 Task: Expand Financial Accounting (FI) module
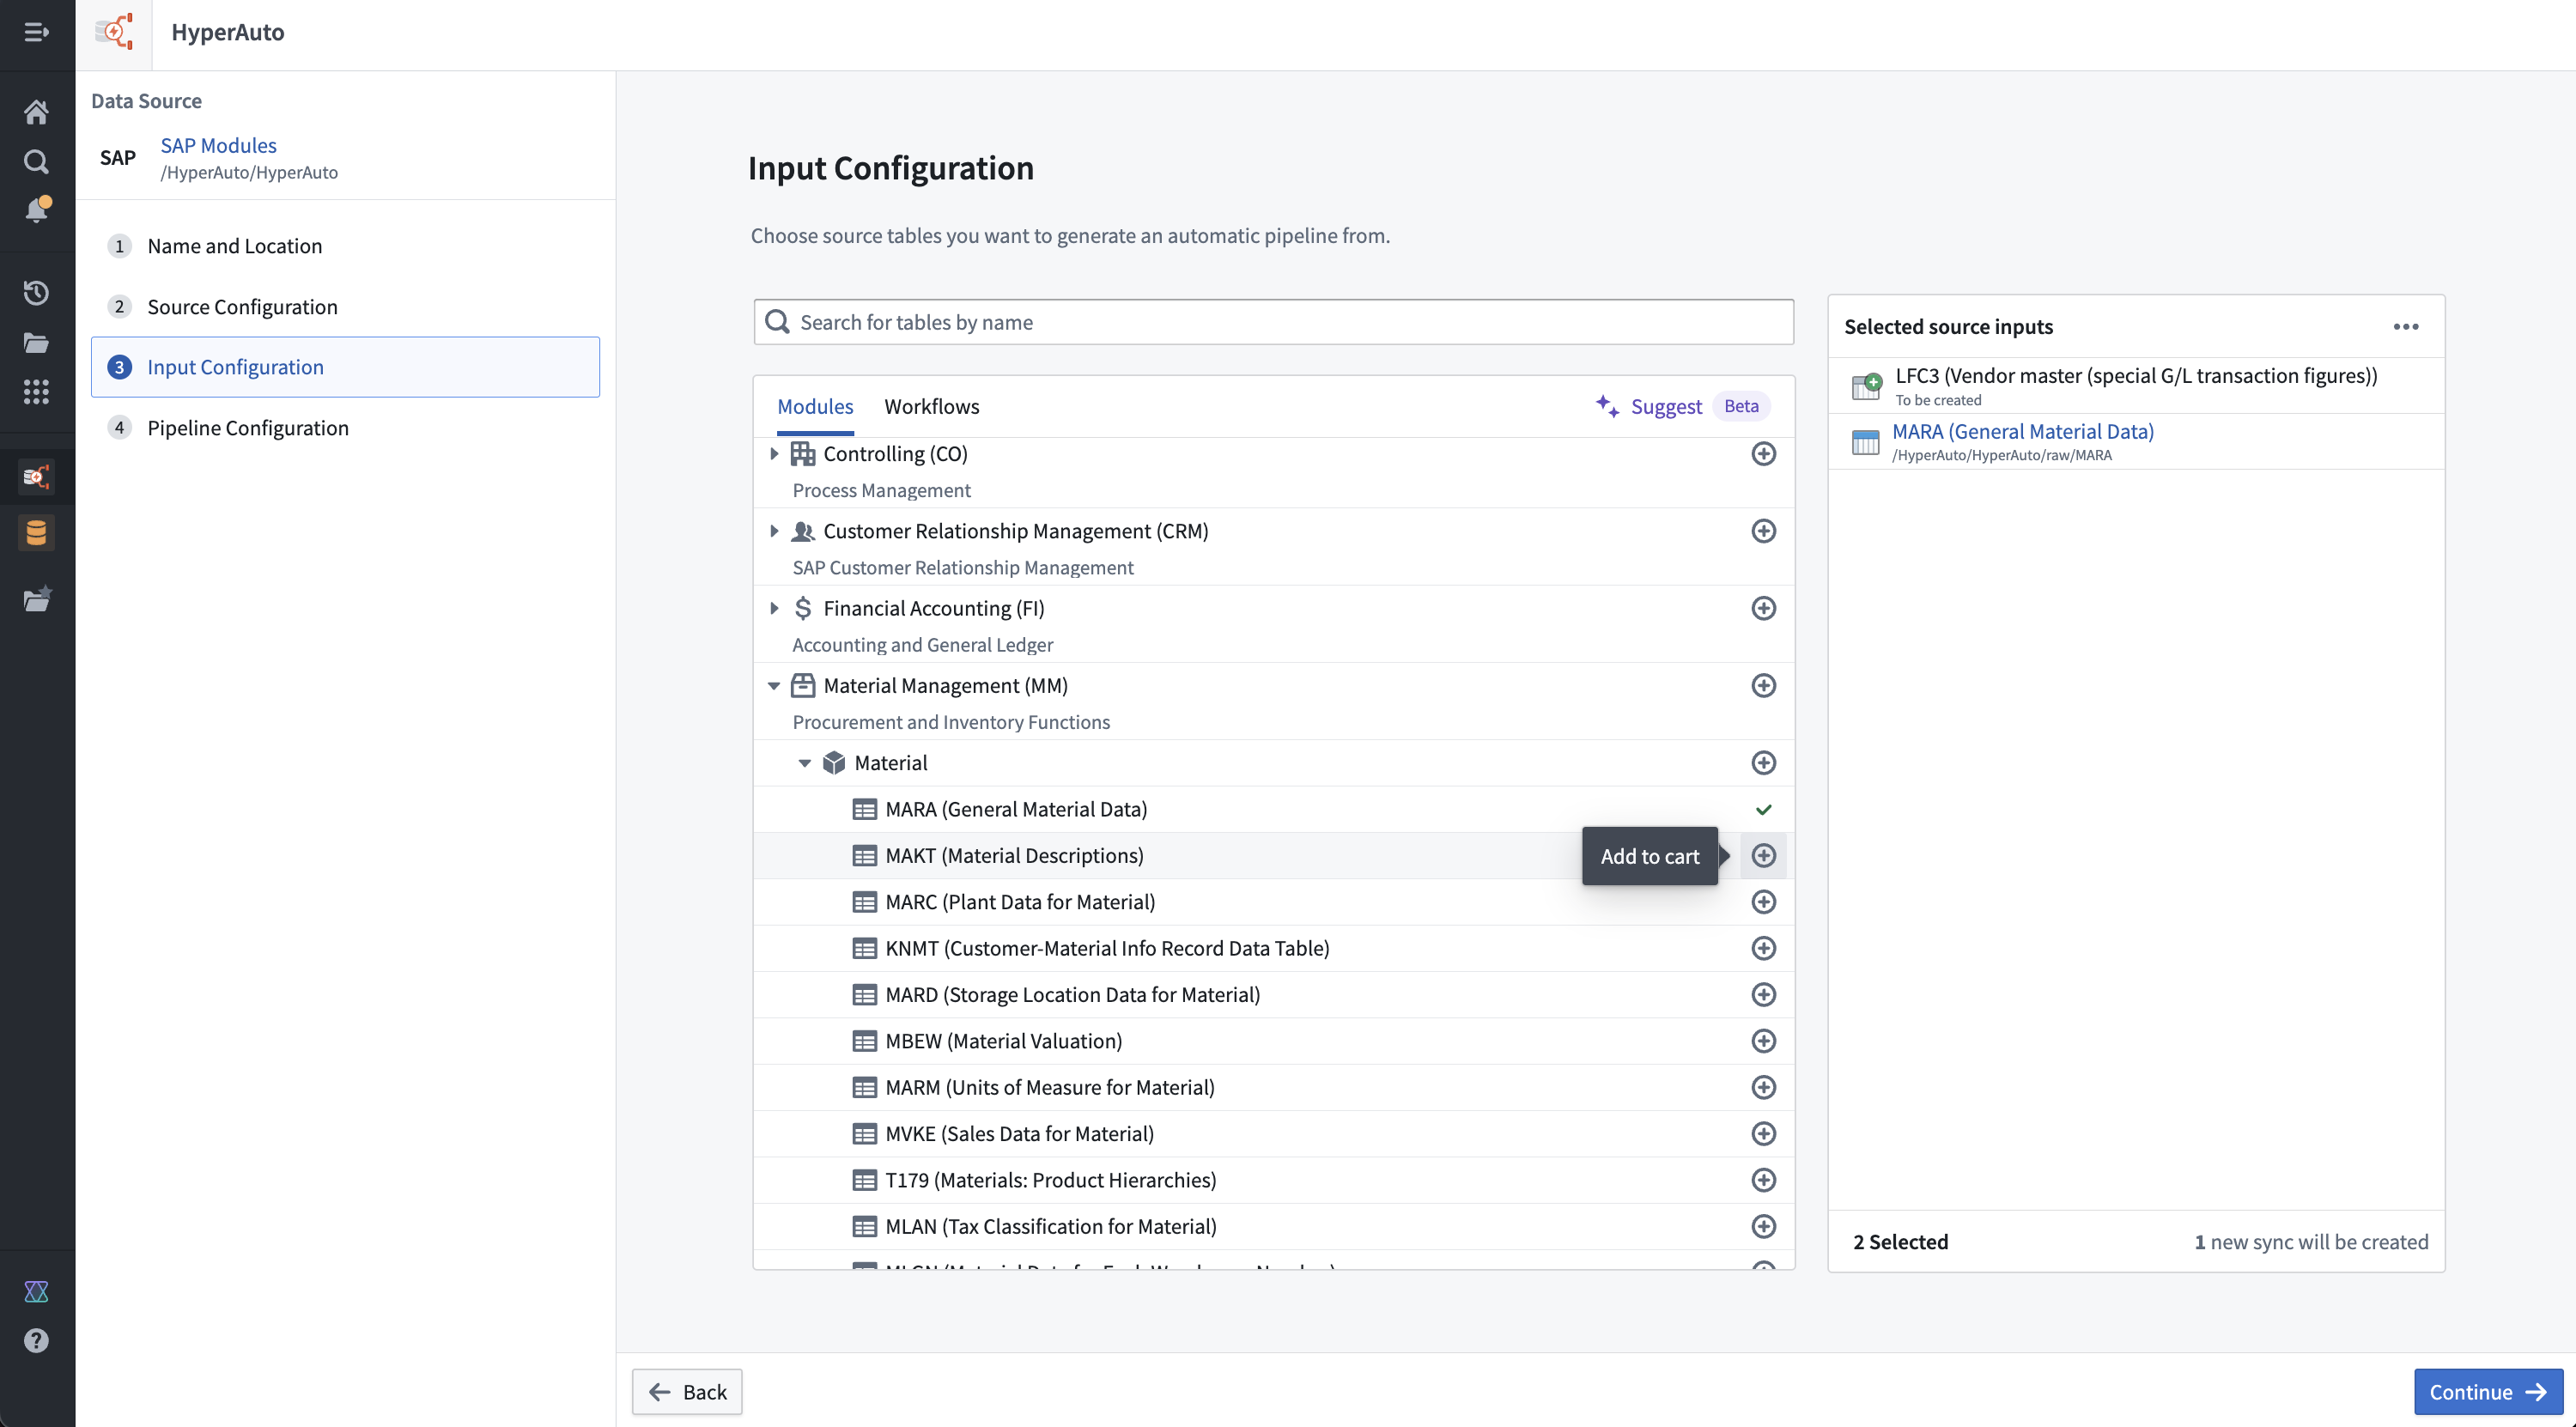click(x=773, y=608)
